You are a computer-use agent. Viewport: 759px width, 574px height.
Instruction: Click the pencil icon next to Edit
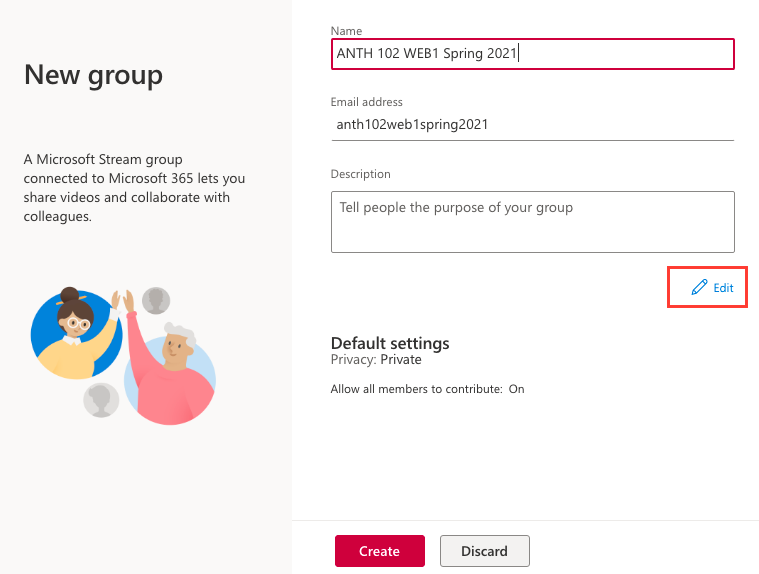click(699, 287)
